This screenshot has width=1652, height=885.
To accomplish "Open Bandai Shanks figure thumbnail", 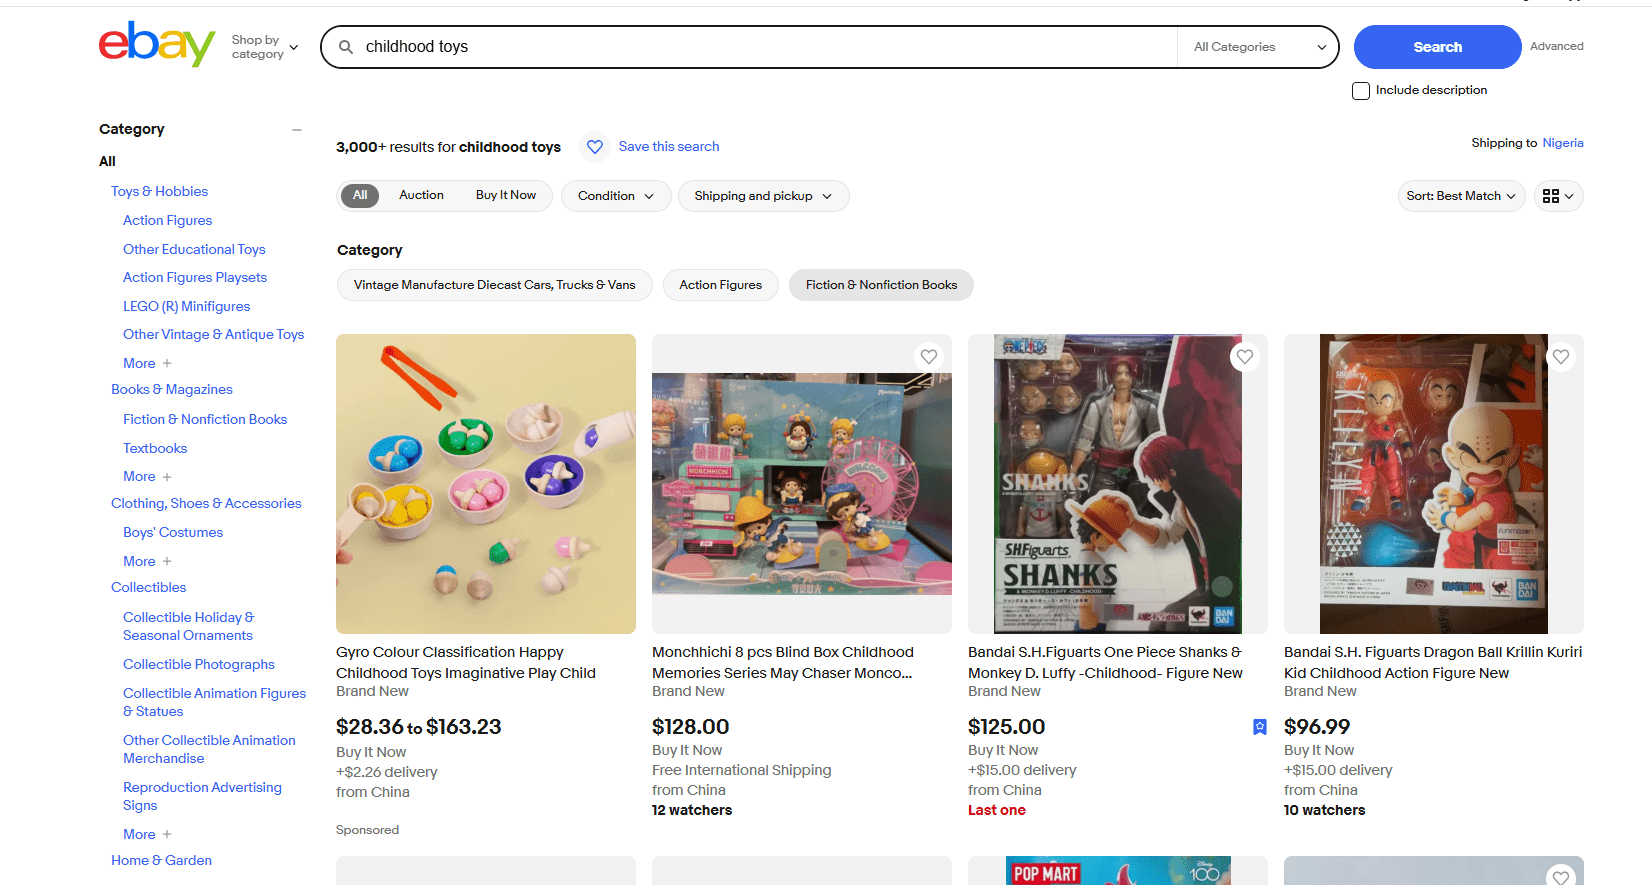I will click(1118, 484).
